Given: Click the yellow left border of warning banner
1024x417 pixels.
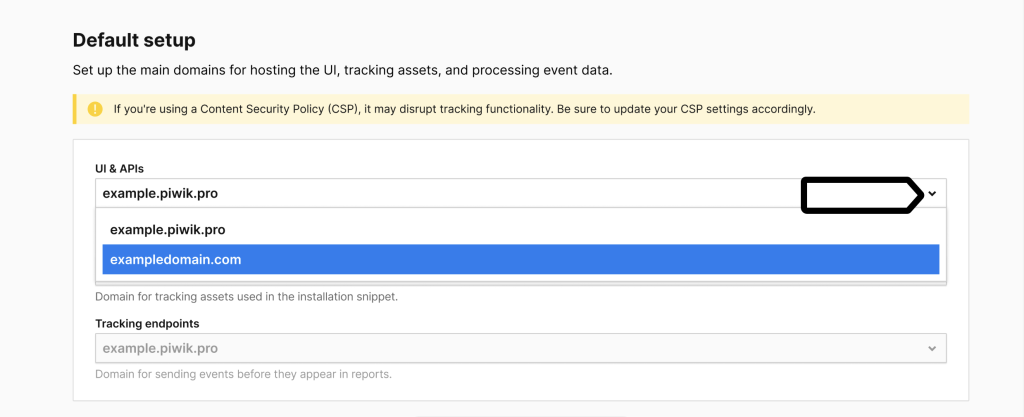Looking at the screenshot, I should (74, 109).
